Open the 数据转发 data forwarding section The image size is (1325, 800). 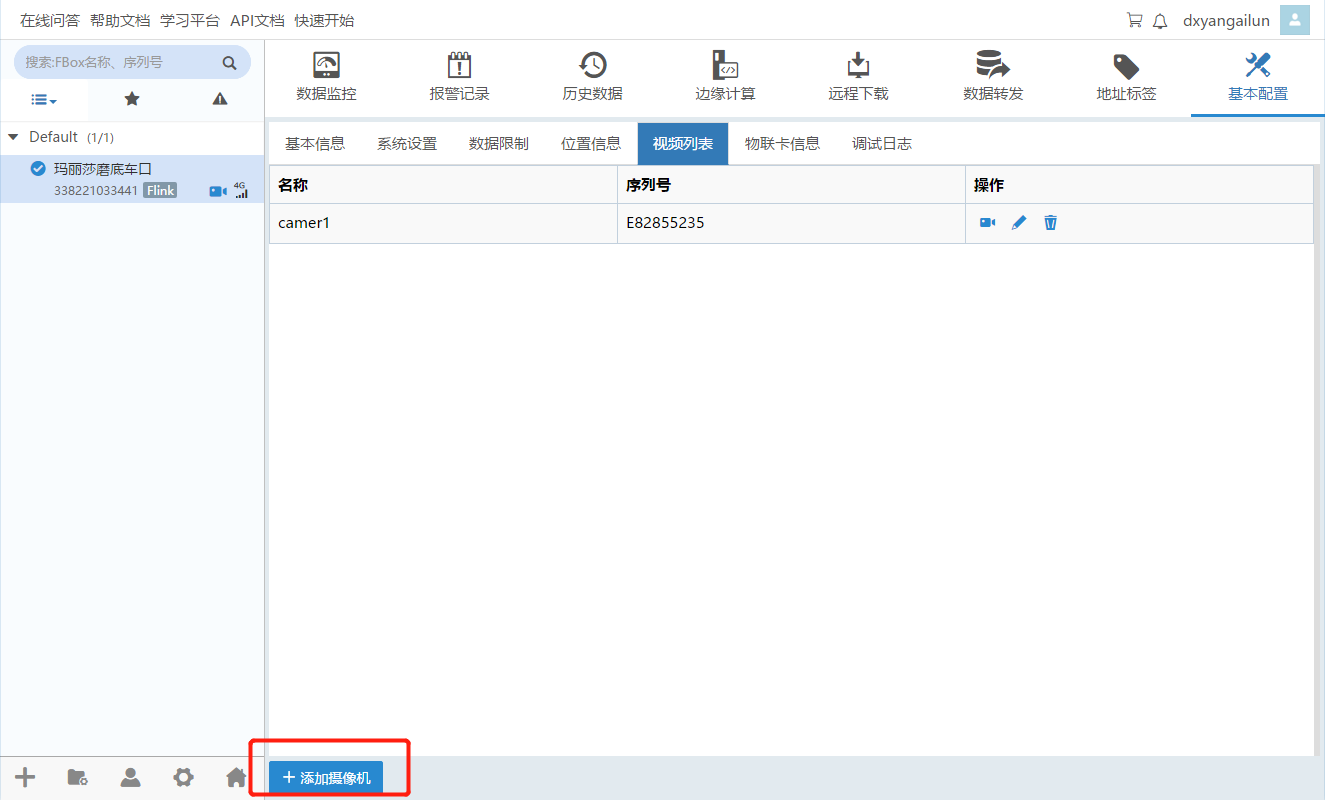(992, 78)
